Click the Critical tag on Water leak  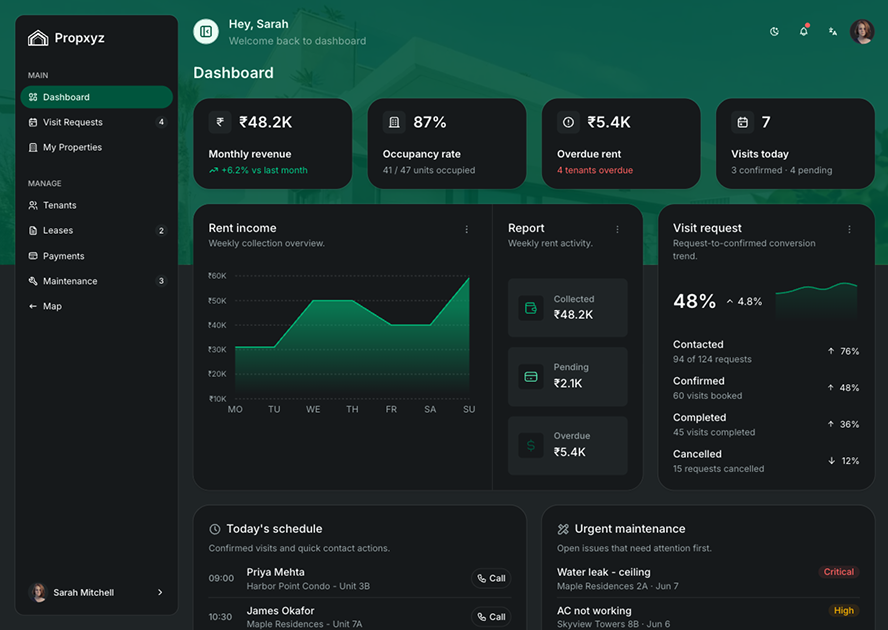(839, 572)
